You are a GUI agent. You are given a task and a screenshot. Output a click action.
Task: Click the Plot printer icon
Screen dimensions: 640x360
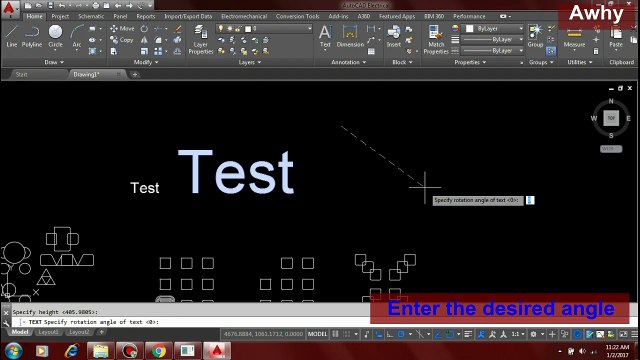(x=95, y=6)
